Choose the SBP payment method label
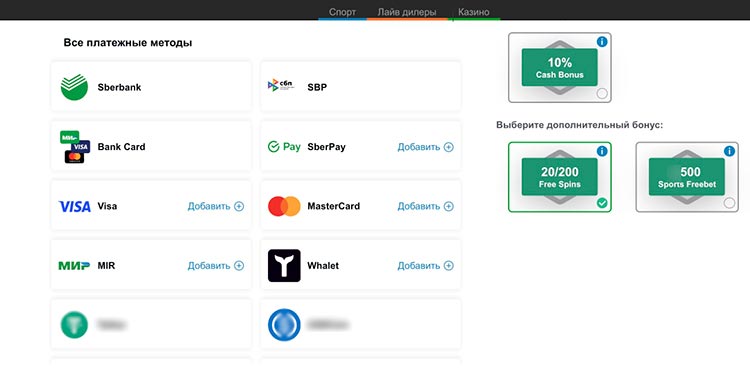This screenshot has width=750, height=374. pos(317,88)
